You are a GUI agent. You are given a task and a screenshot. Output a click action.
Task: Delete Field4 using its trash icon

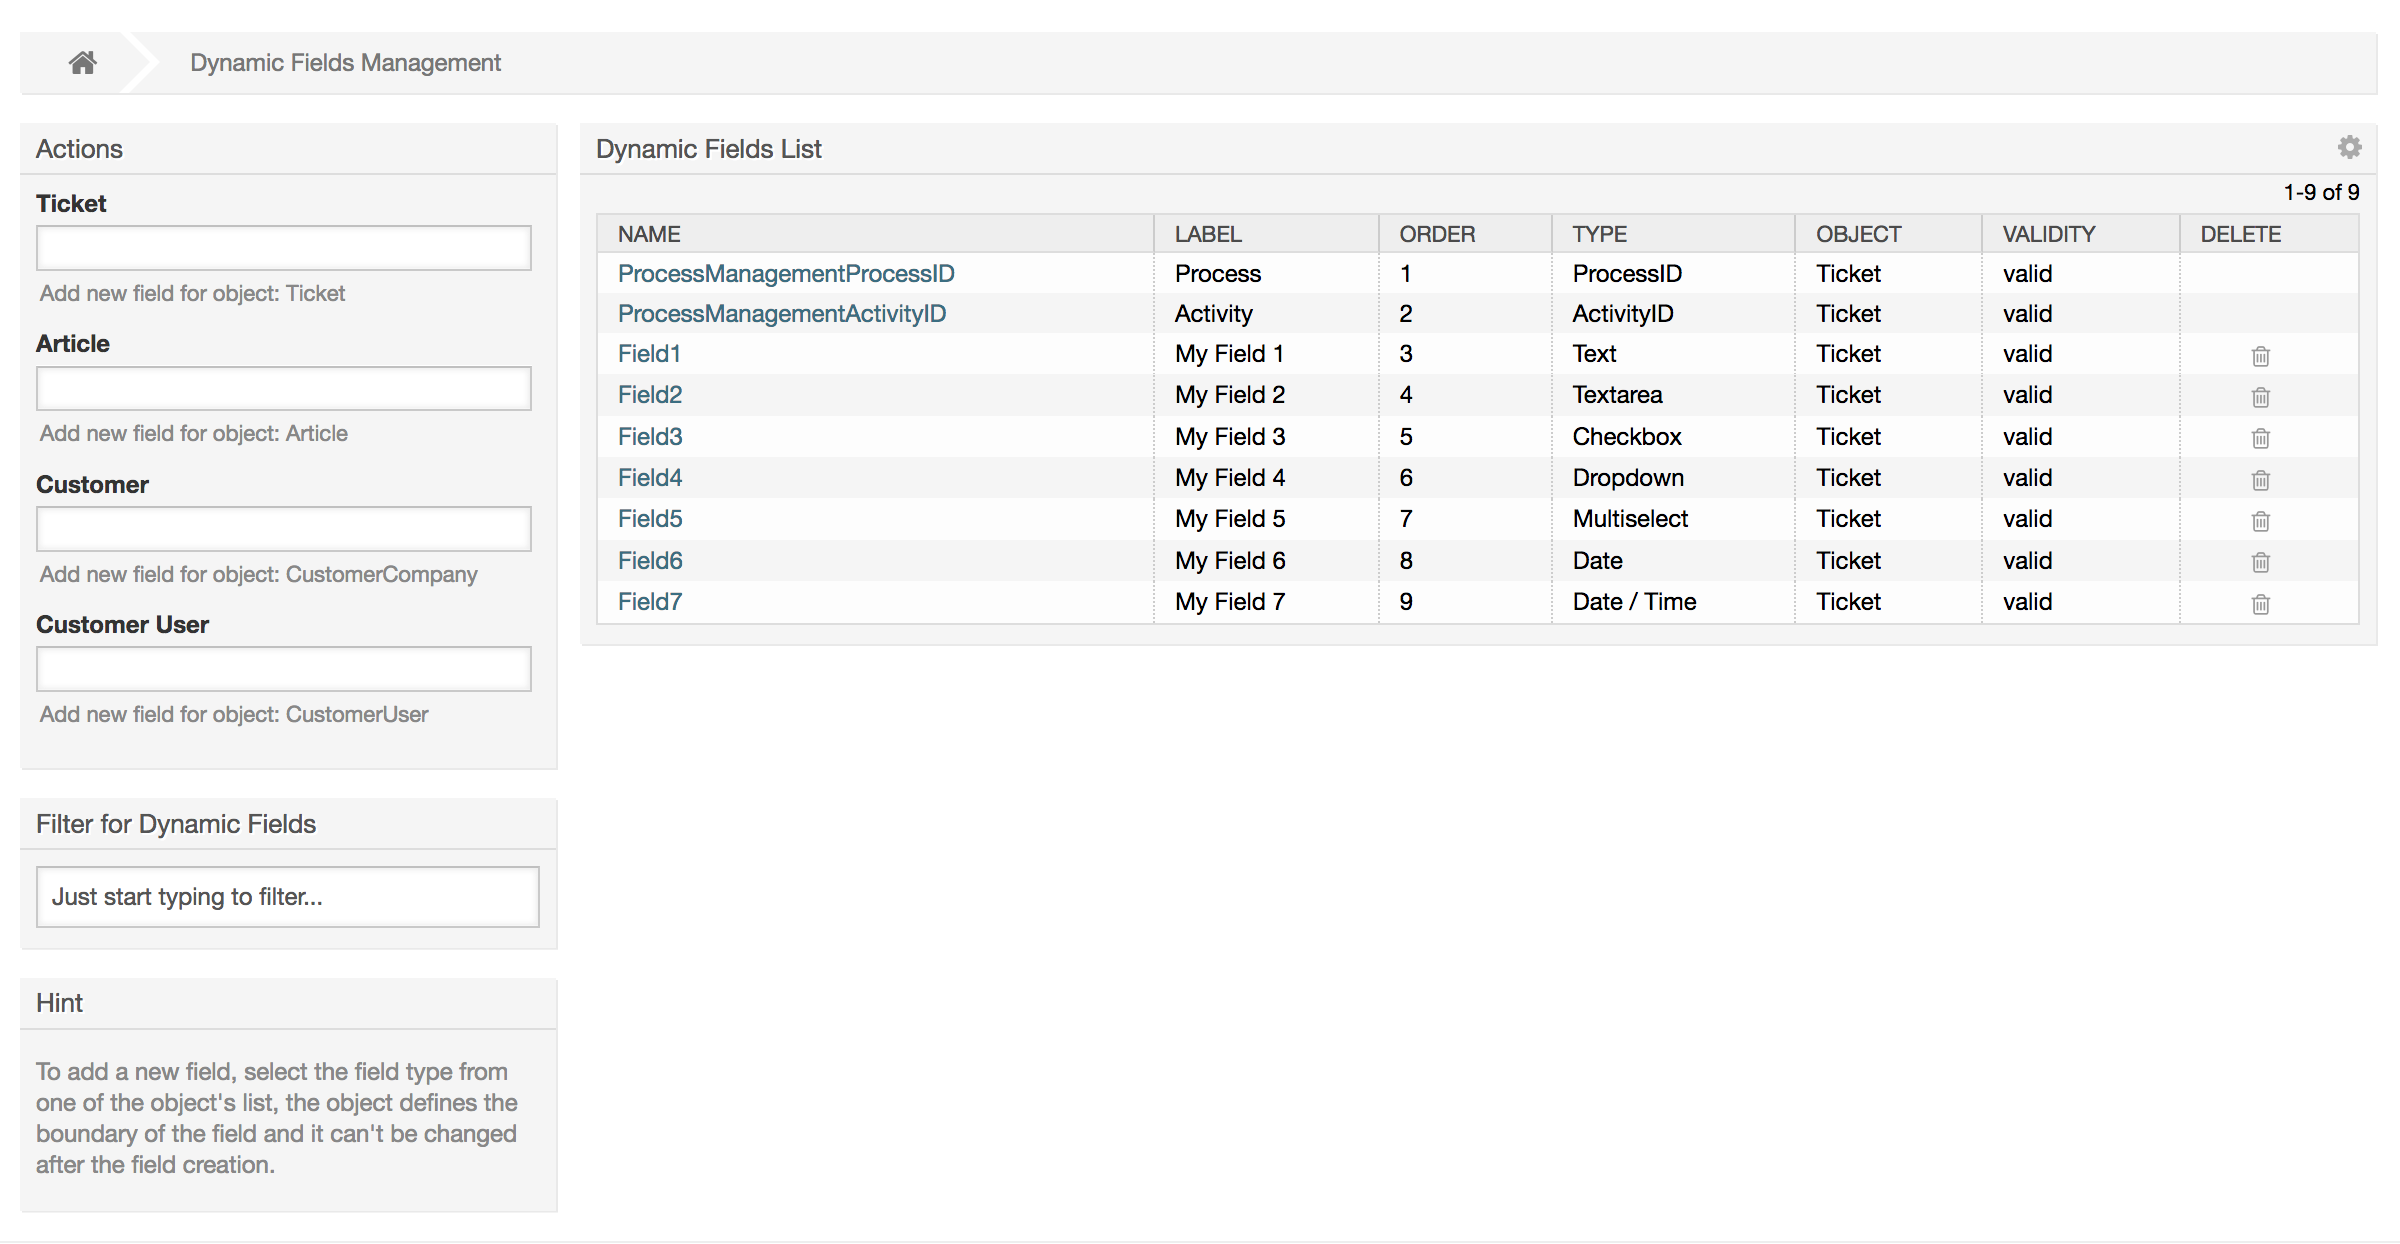(x=2261, y=480)
